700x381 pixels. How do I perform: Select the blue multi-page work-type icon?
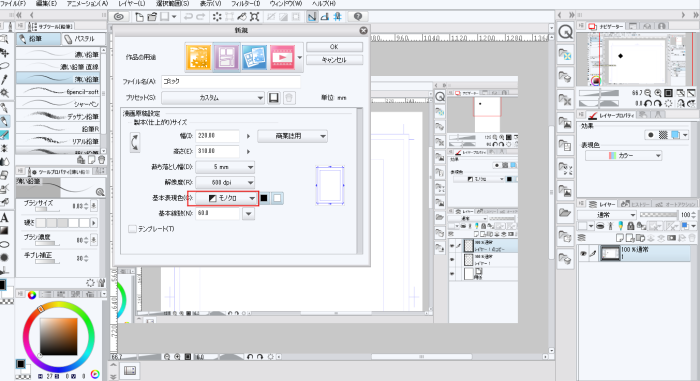pos(254,57)
